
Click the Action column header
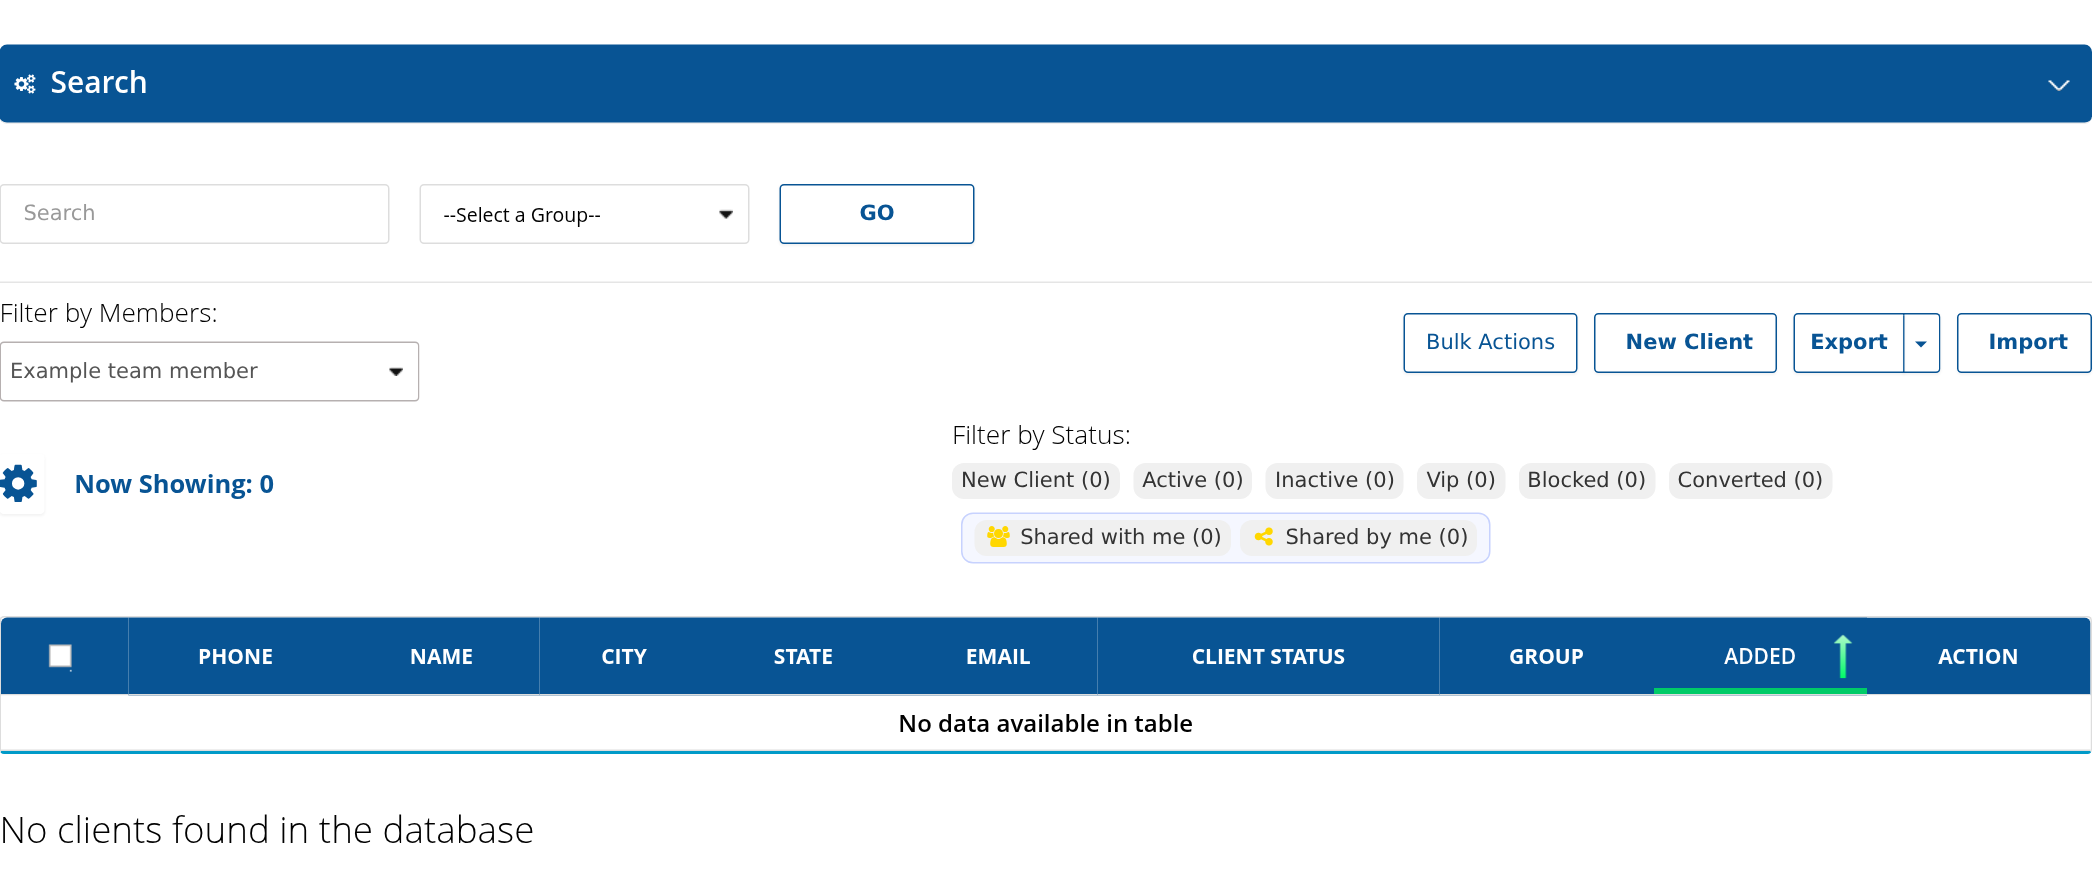[1978, 657]
